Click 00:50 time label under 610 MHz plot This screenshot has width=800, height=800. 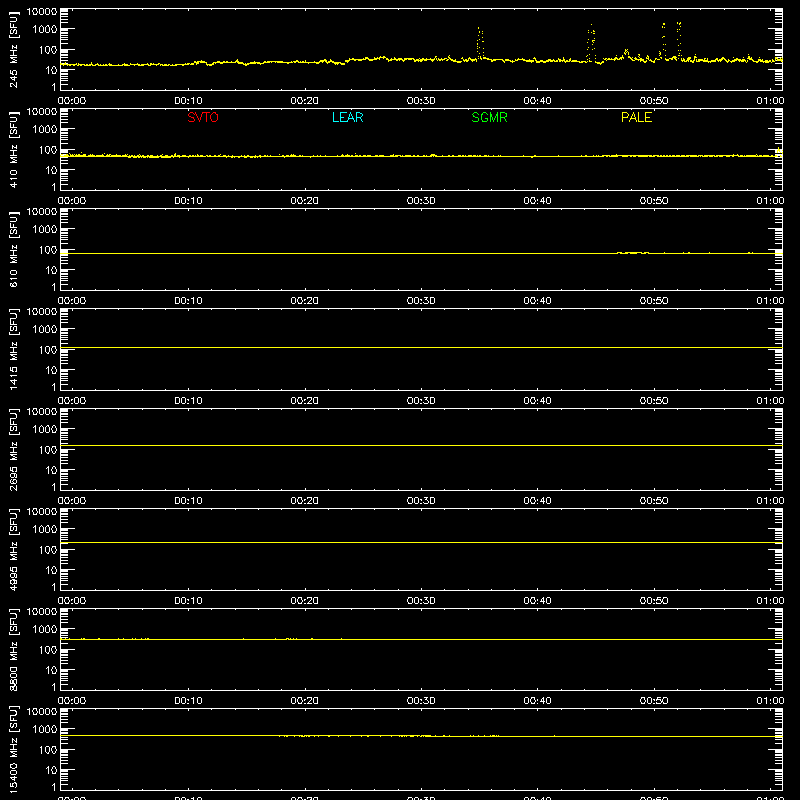pyautogui.click(x=654, y=301)
